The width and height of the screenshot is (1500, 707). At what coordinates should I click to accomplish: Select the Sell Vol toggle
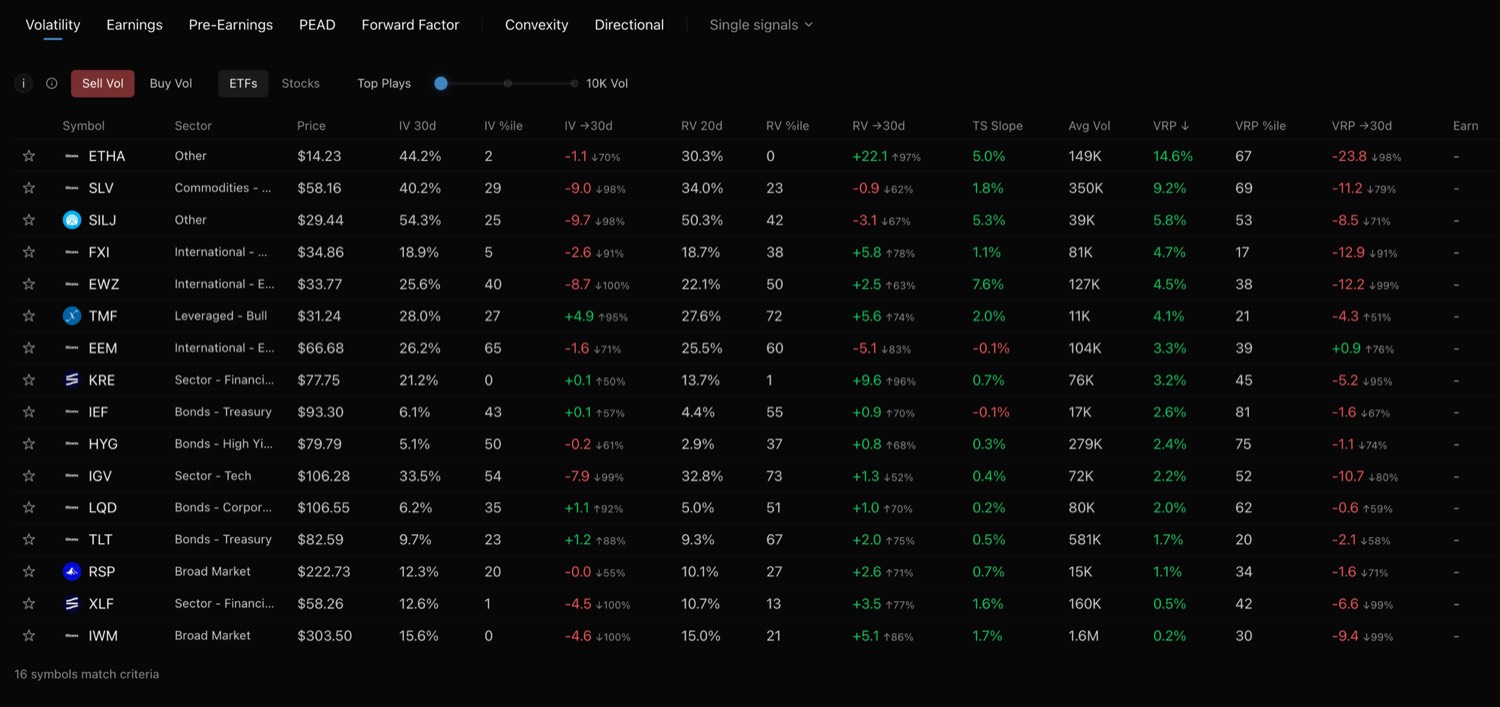[x=102, y=84]
